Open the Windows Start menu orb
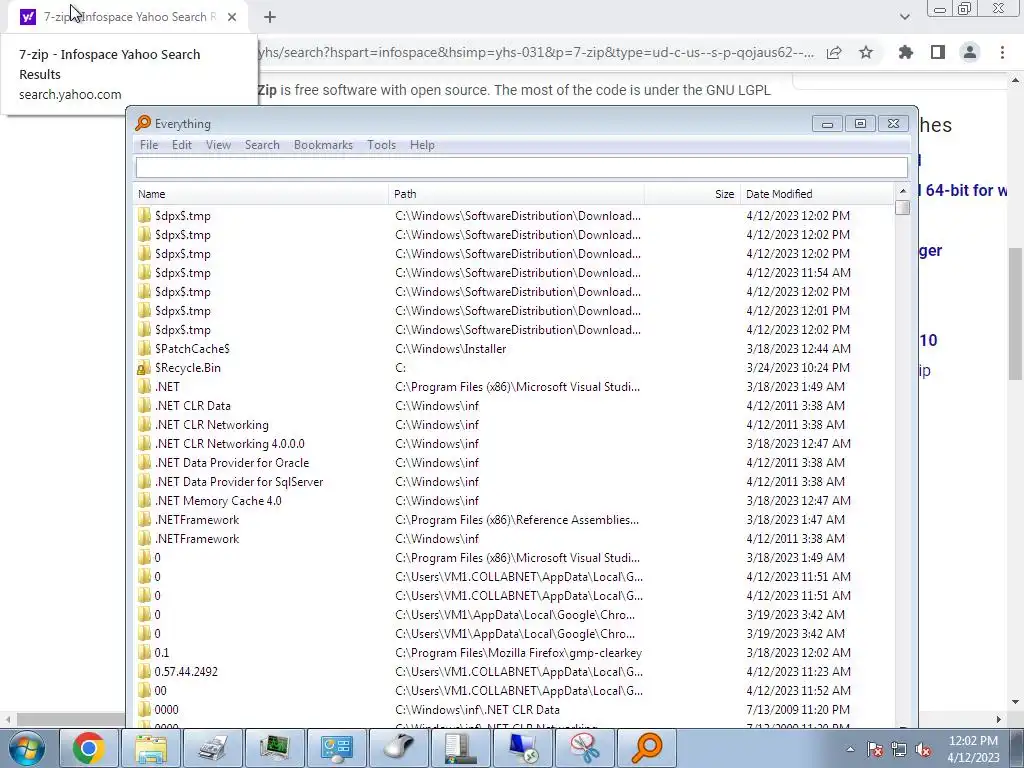Viewport: 1024px width, 768px height. [26, 748]
